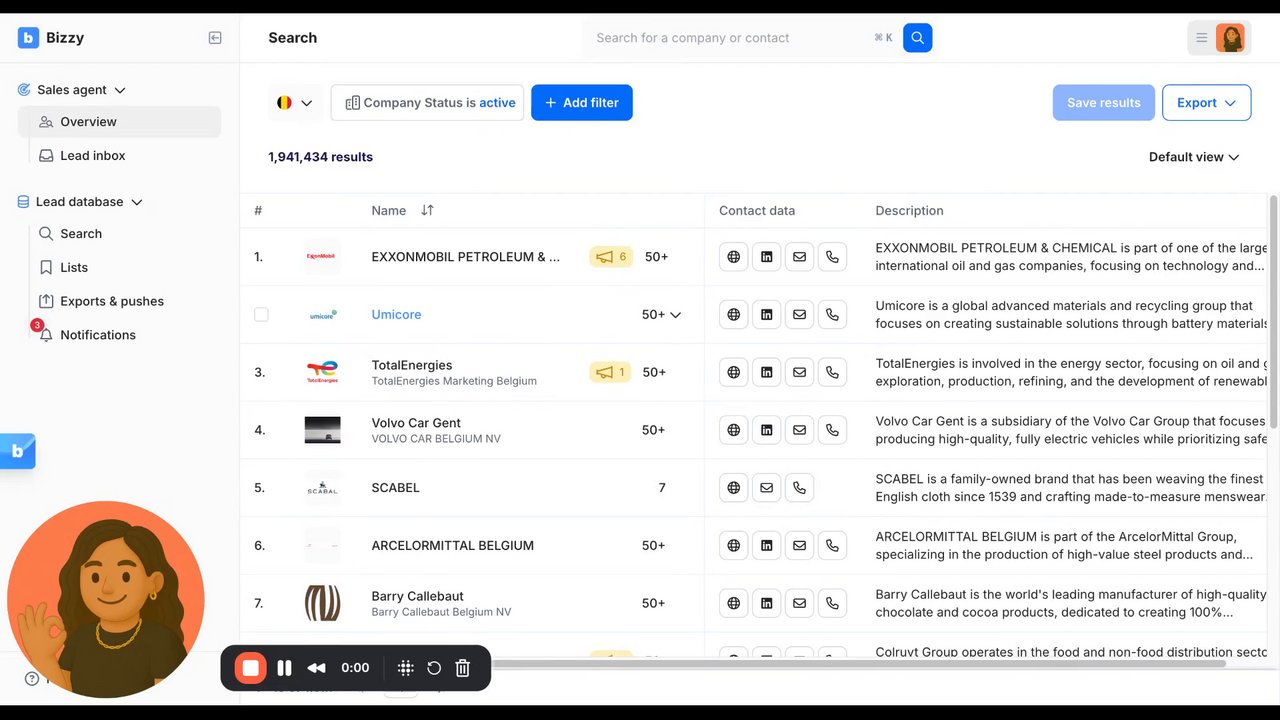Click the vertical table scrollbar
1280x720 pixels.
1274,311
